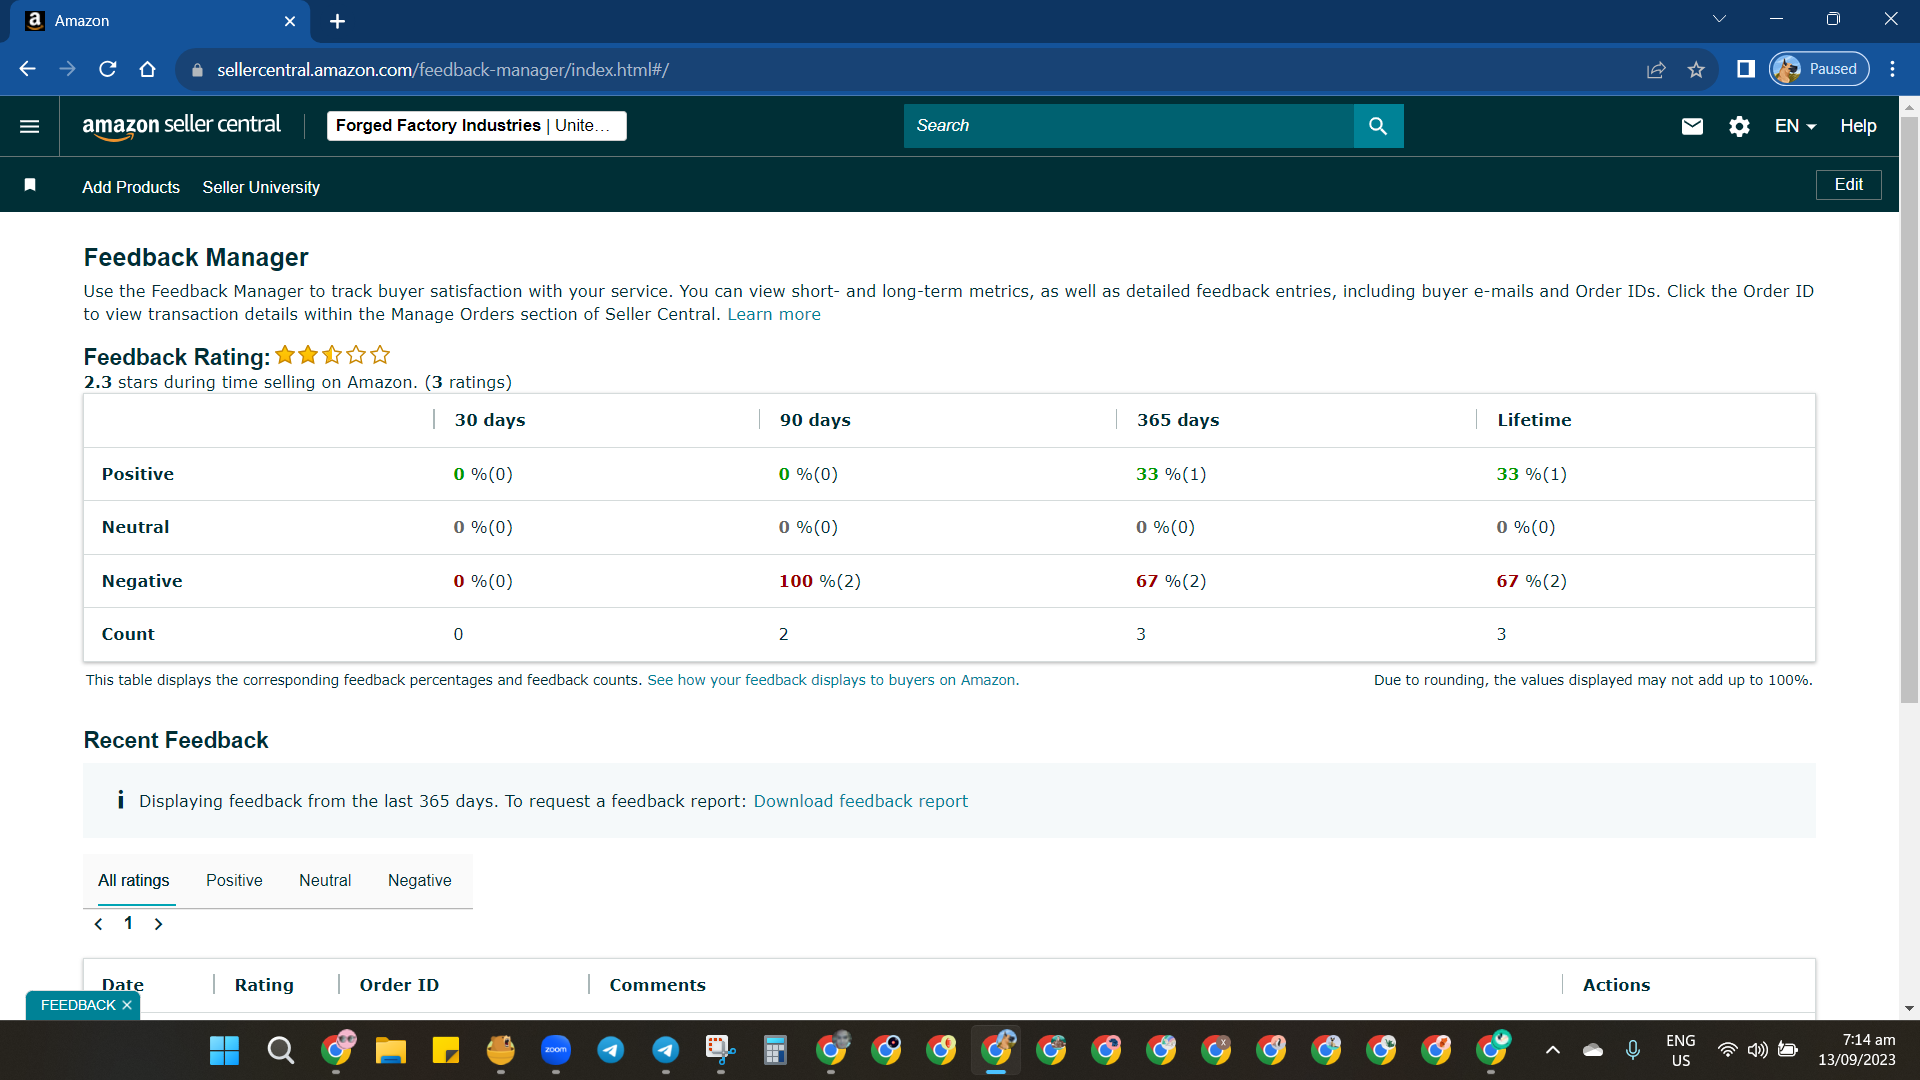Click the Comments column header
1920x1080 pixels.
[657, 985]
